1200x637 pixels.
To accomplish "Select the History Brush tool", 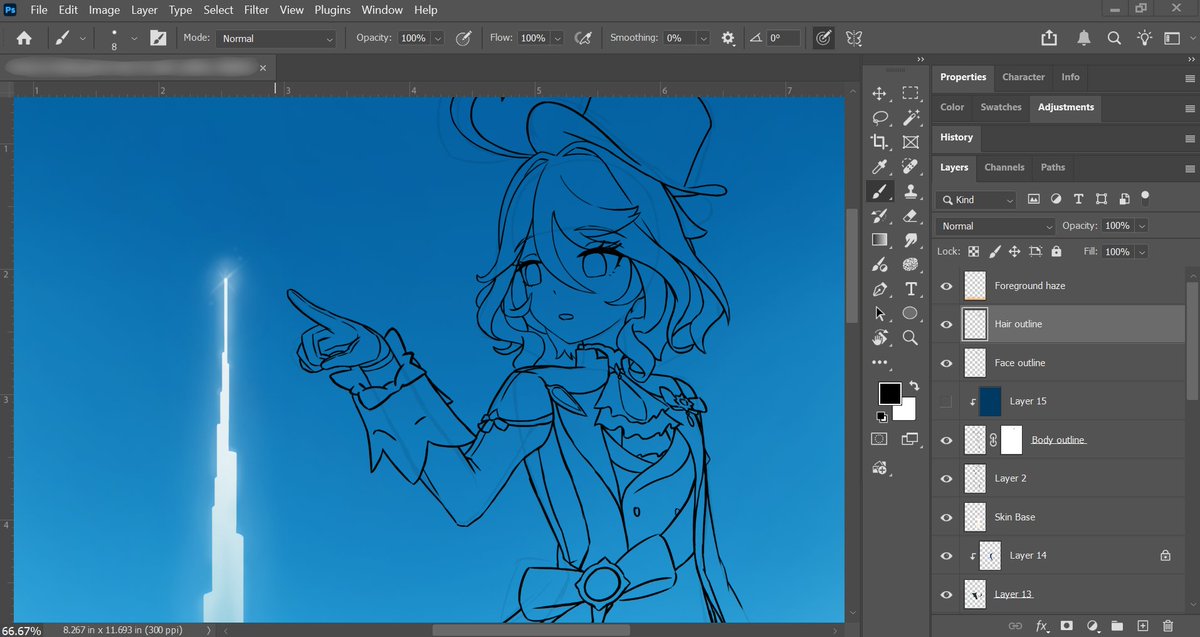I will tap(880, 215).
